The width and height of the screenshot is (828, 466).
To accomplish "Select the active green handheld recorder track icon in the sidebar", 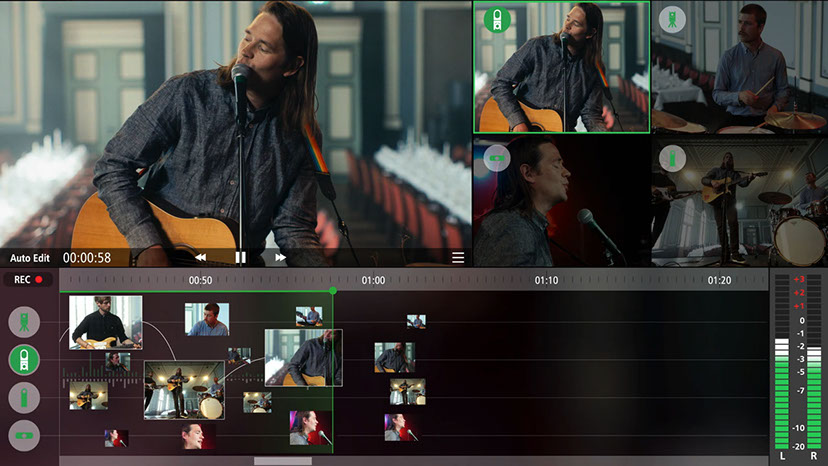I will click(24, 359).
